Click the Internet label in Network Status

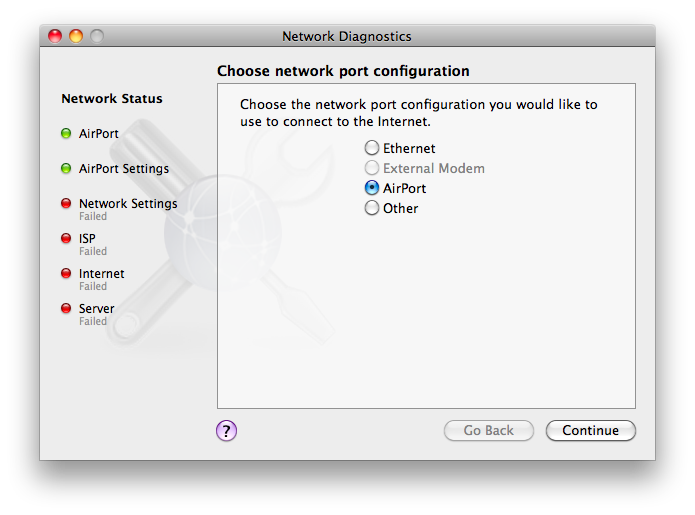(102, 274)
